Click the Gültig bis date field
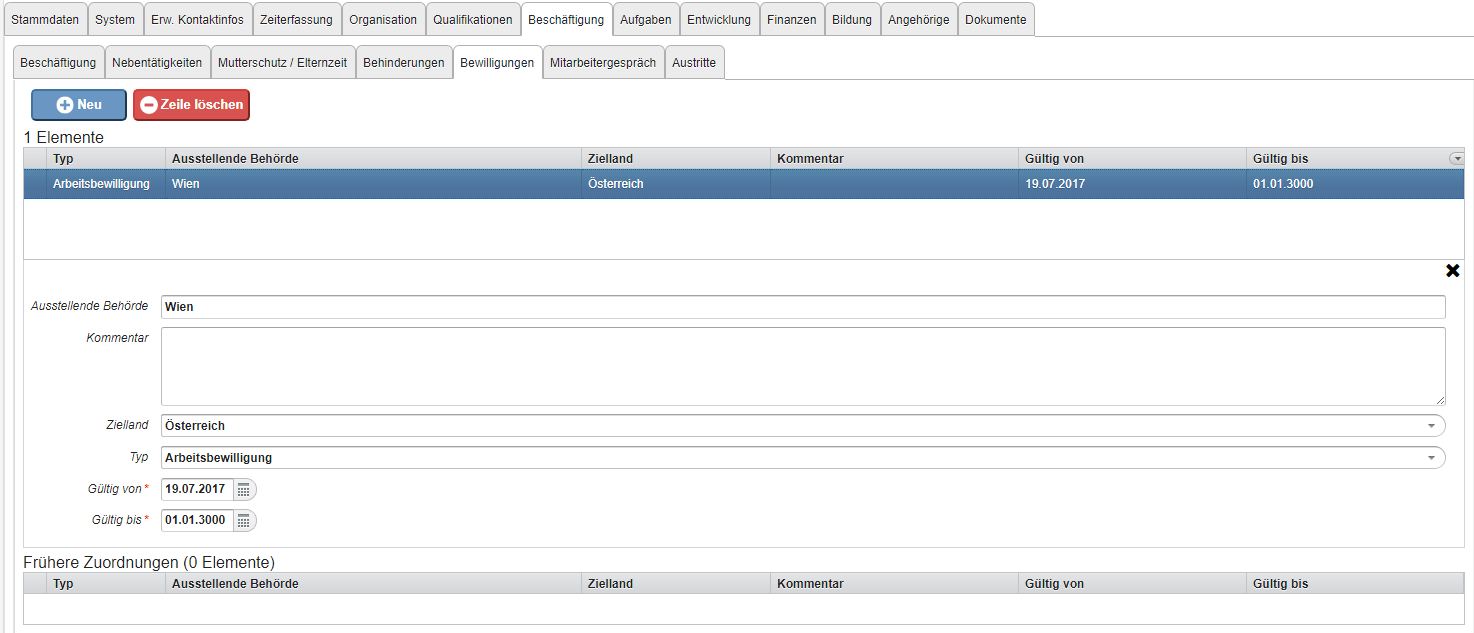 (x=197, y=520)
